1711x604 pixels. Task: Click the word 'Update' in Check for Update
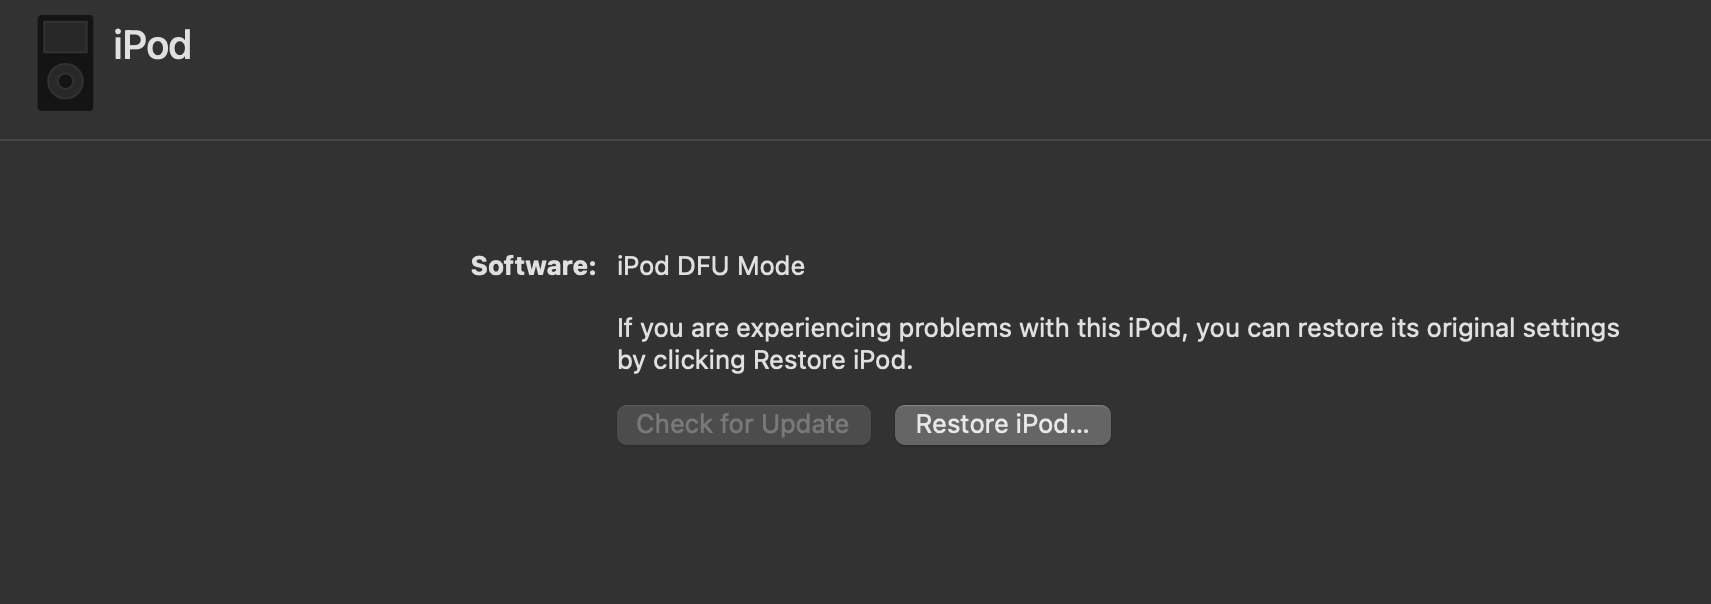805,424
